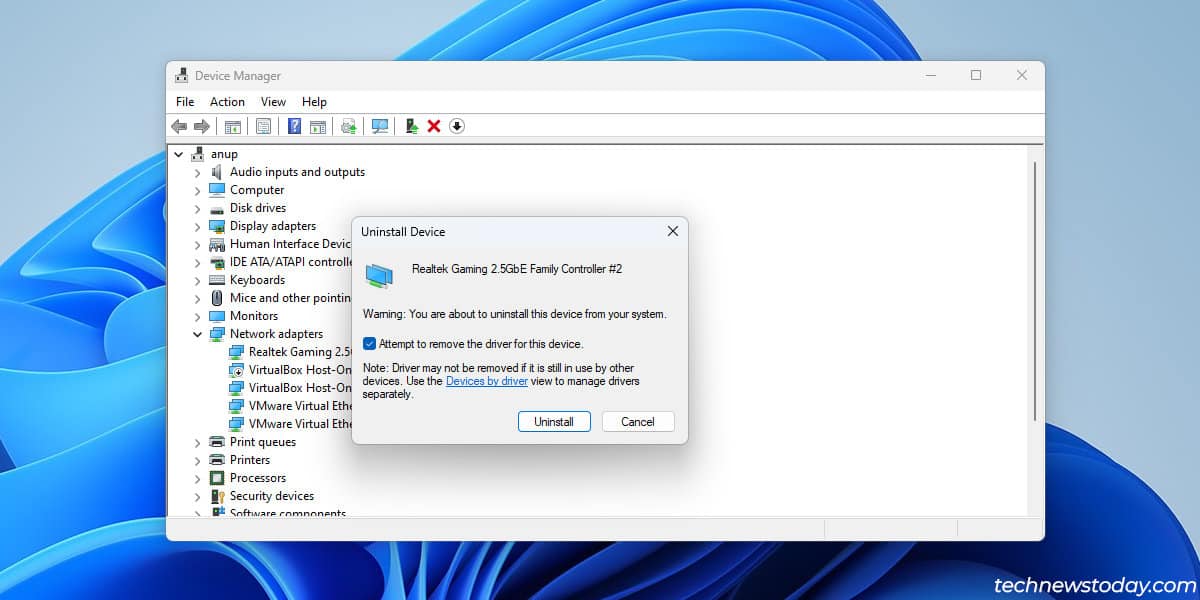This screenshot has width=1200, height=600.
Task: Click the Disable device down-arrow toolbar icon
Action: point(457,126)
